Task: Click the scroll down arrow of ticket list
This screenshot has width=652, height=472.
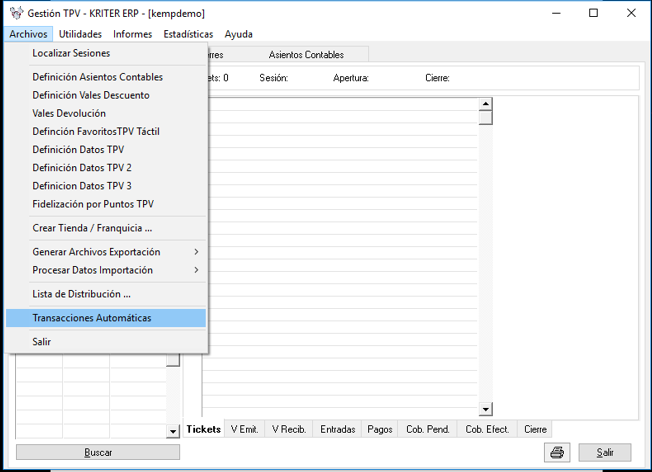Action: (x=486, y=409)
